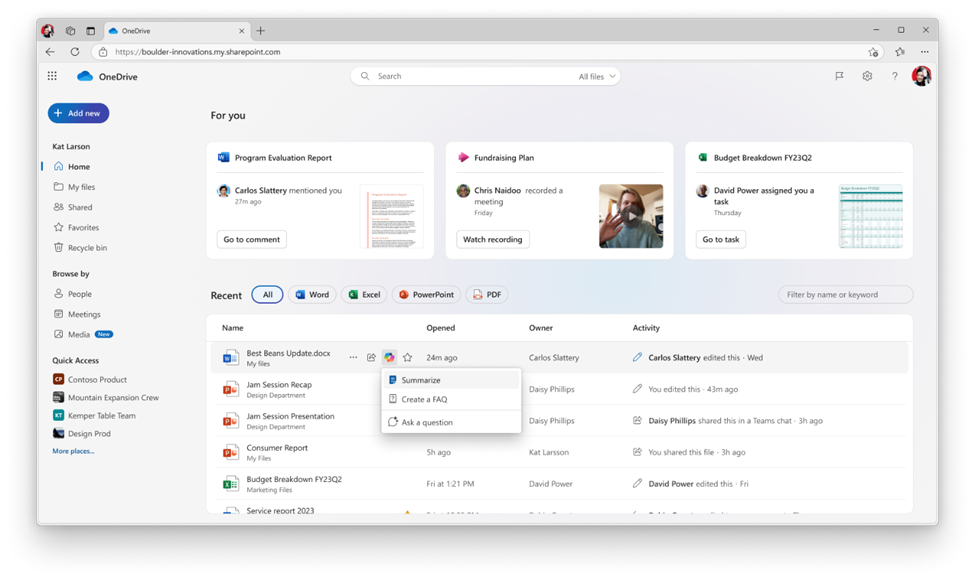Image resolution: width=975 pixels, height=580 pixels.
Task: Click the Filter by name or keyword field
Action: [x=845, y=294]
